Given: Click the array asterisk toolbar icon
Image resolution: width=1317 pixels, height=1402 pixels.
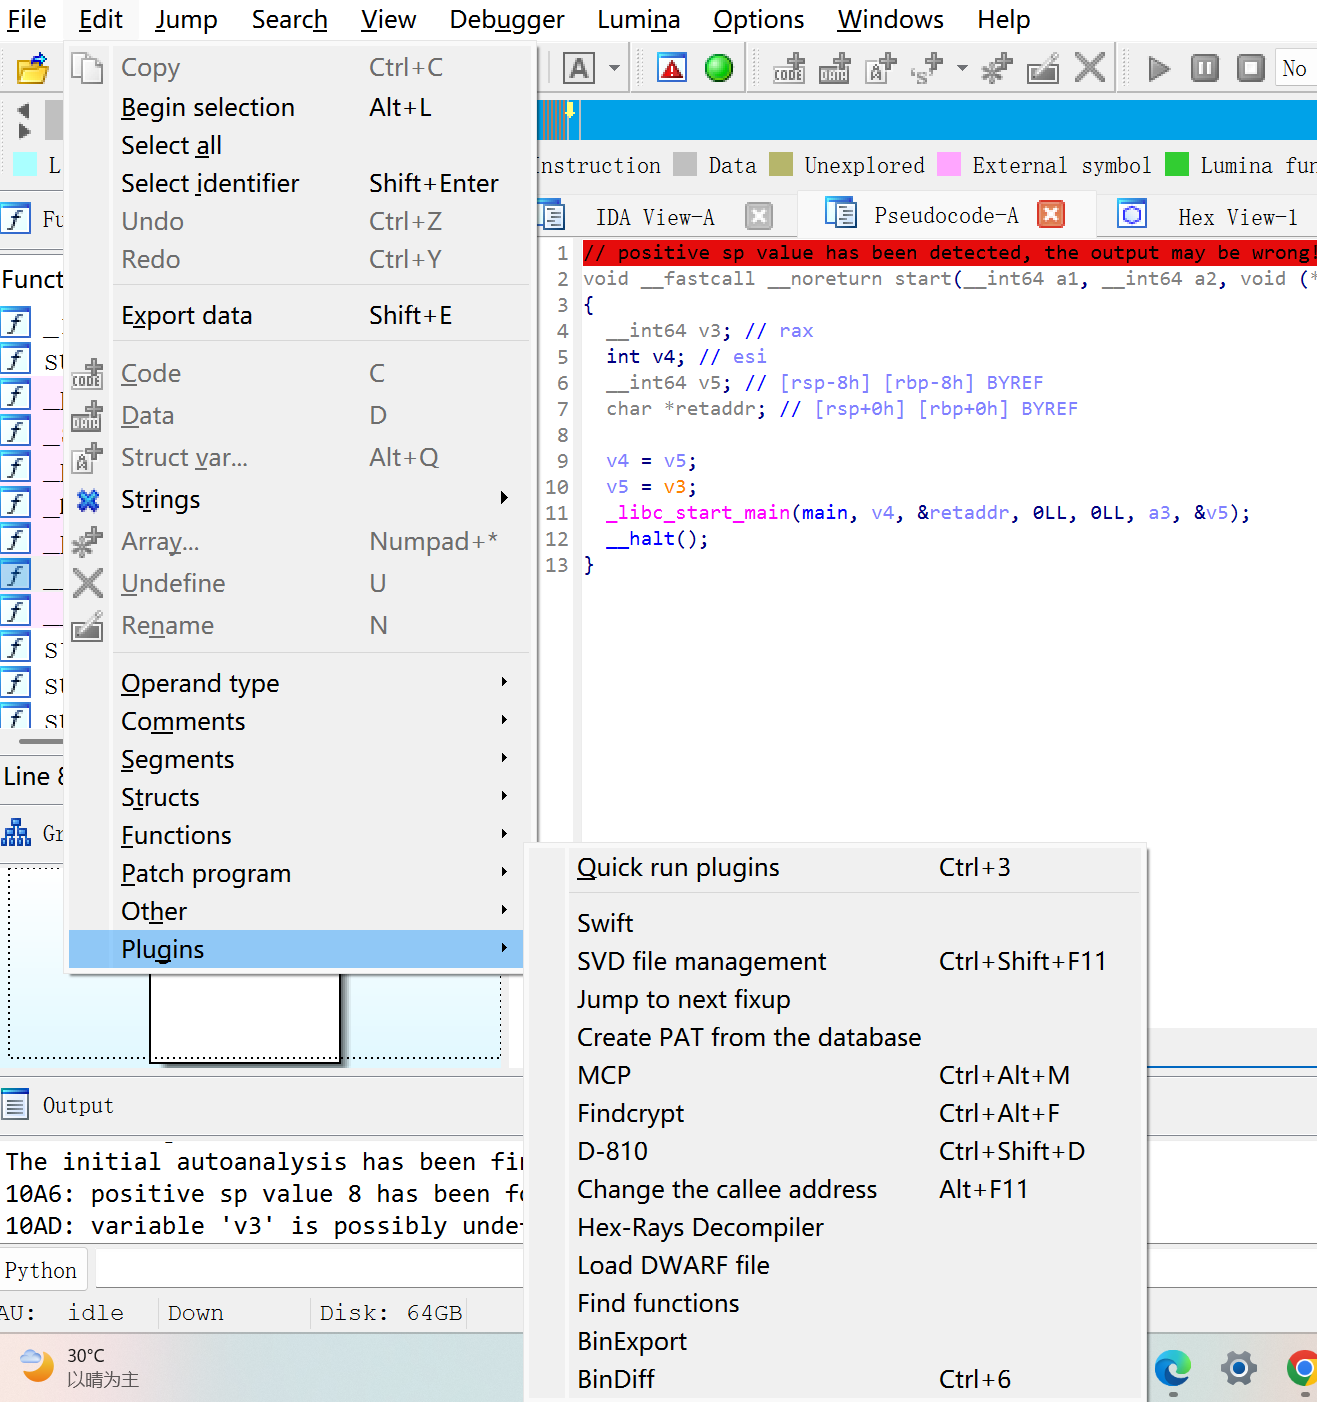Looking at the screenshot, I should (997, 68).
